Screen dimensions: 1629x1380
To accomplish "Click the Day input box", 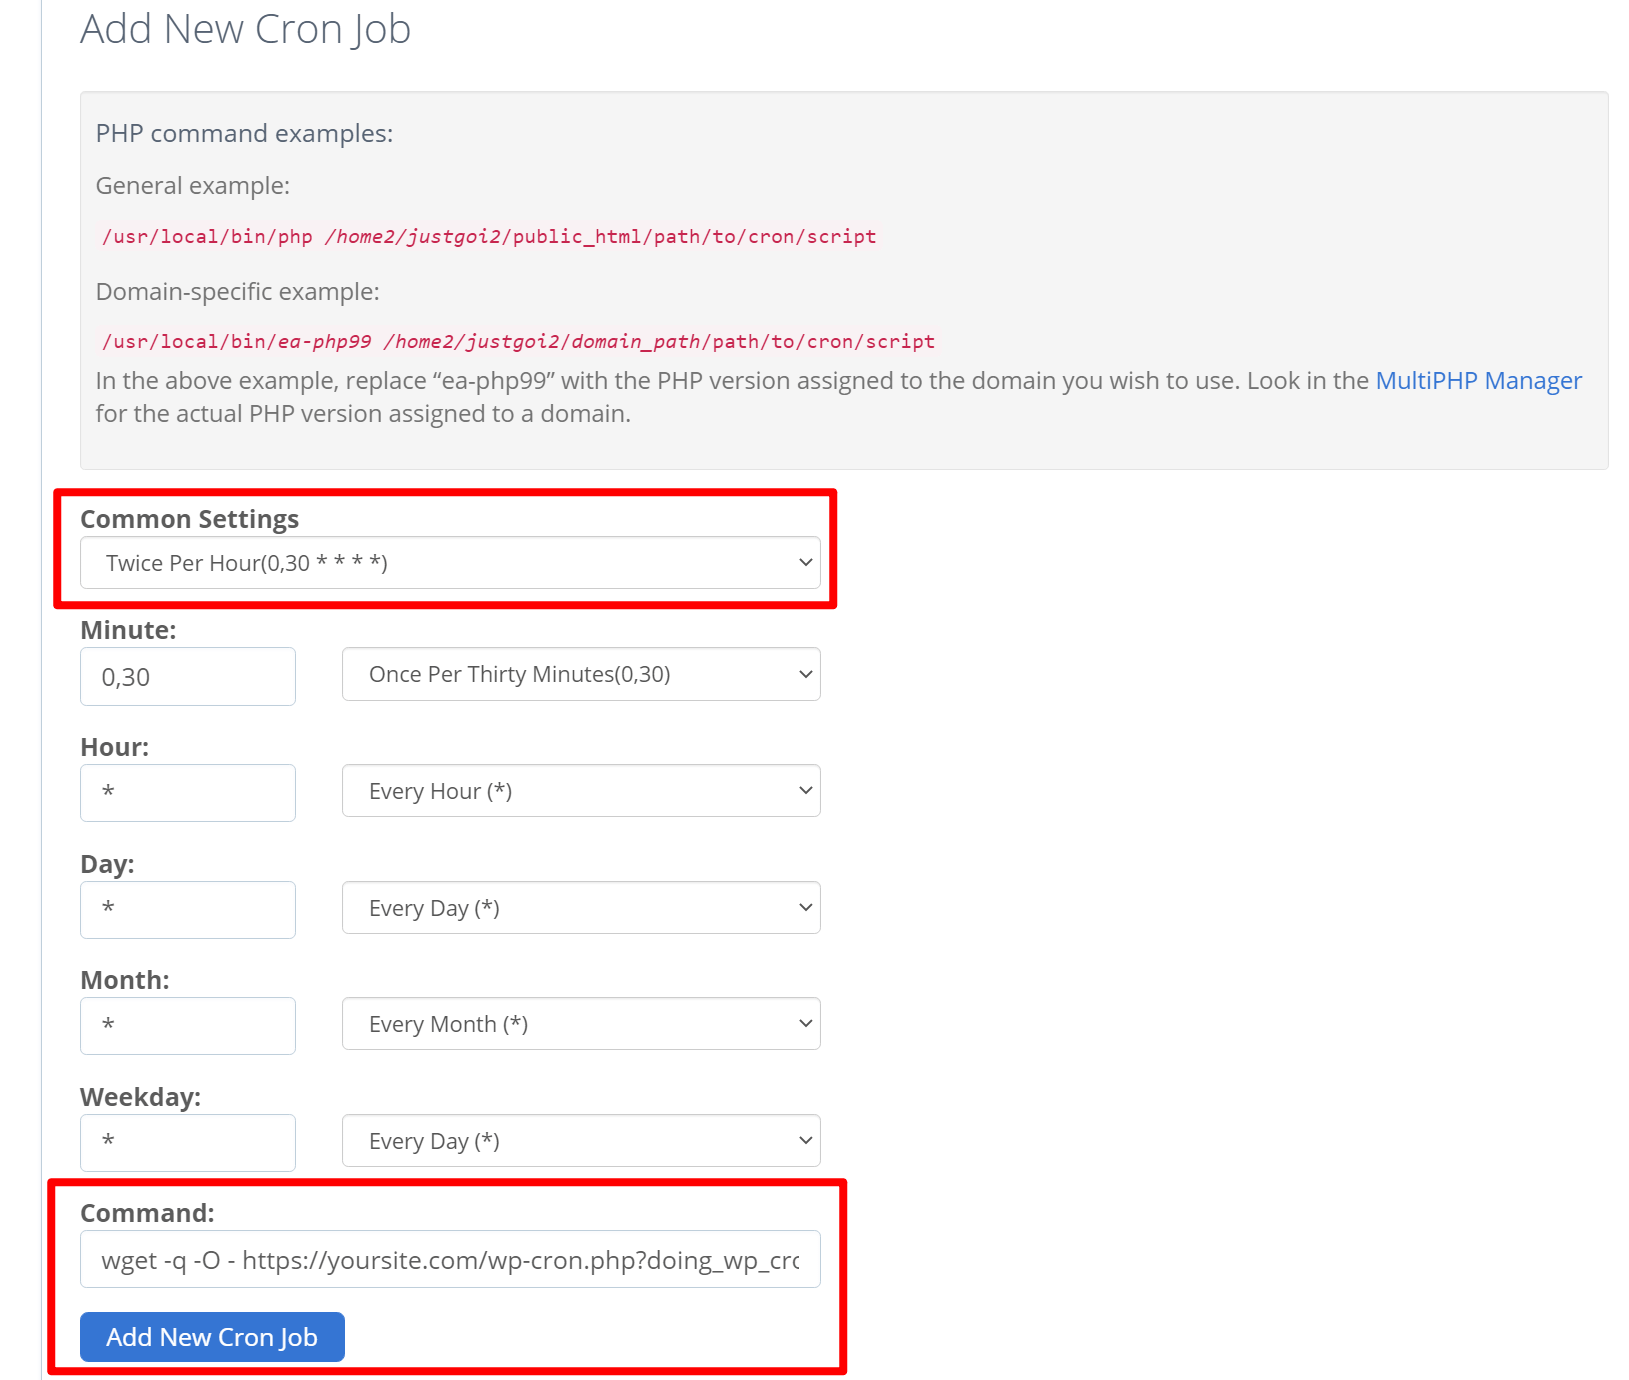I will (187, 909).
